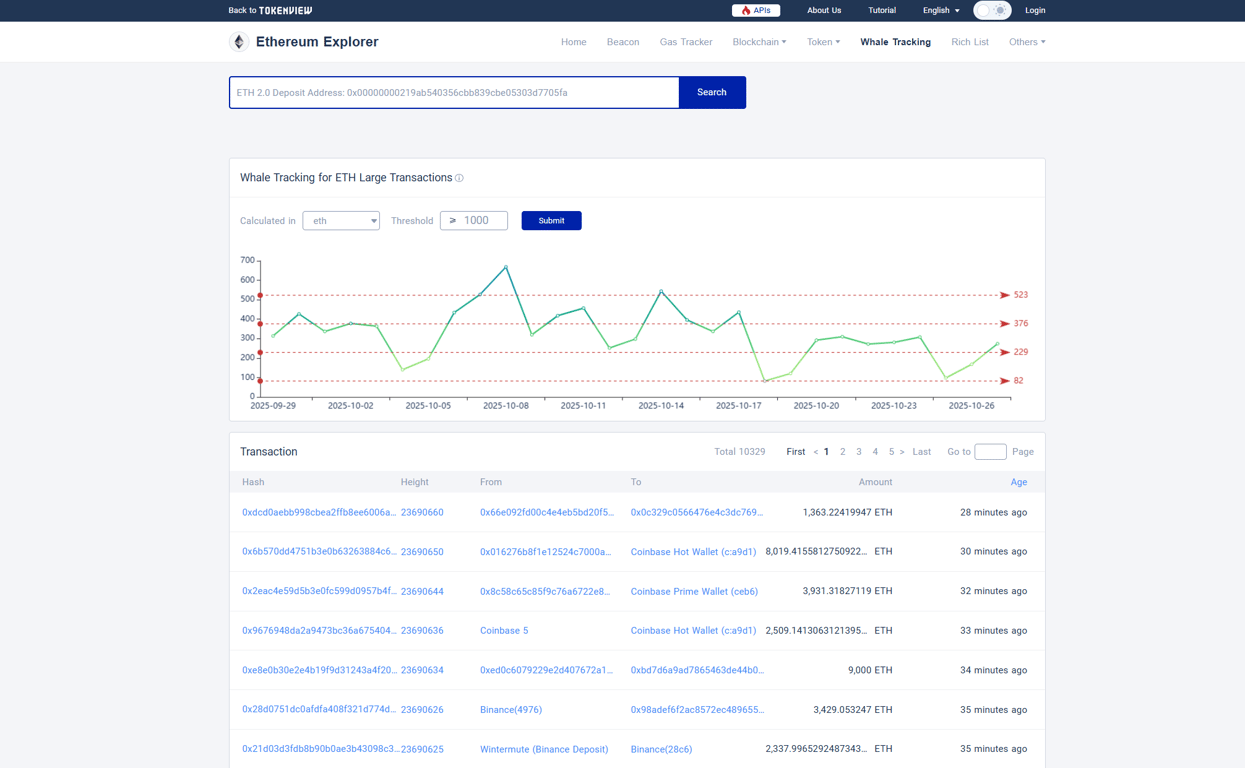The height and width of the screenshot is (768, 1245).
Task: Click the Ethereum Explorer logo icon
Action: click(x=238, y=42)
